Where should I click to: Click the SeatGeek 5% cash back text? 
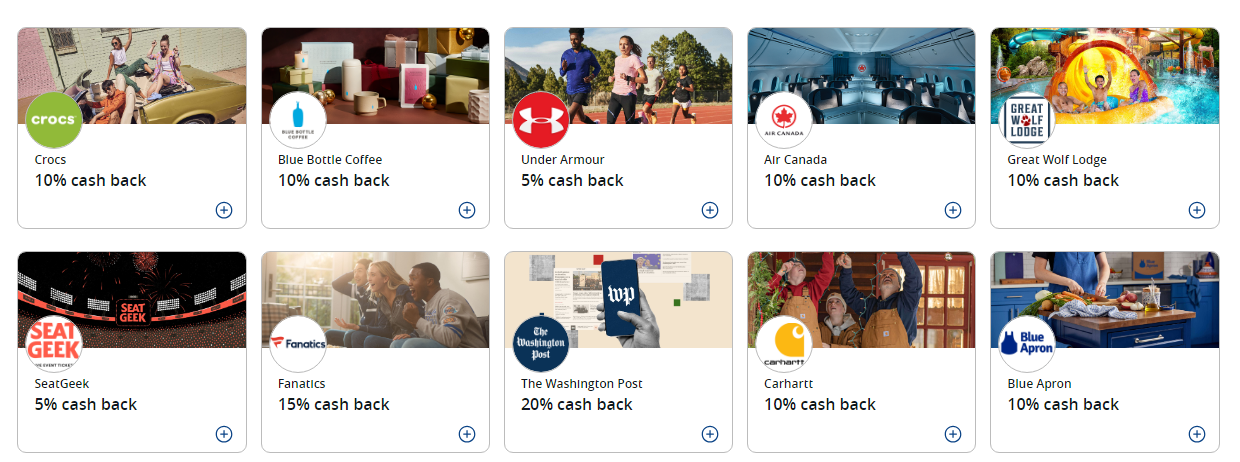point(86,405)
